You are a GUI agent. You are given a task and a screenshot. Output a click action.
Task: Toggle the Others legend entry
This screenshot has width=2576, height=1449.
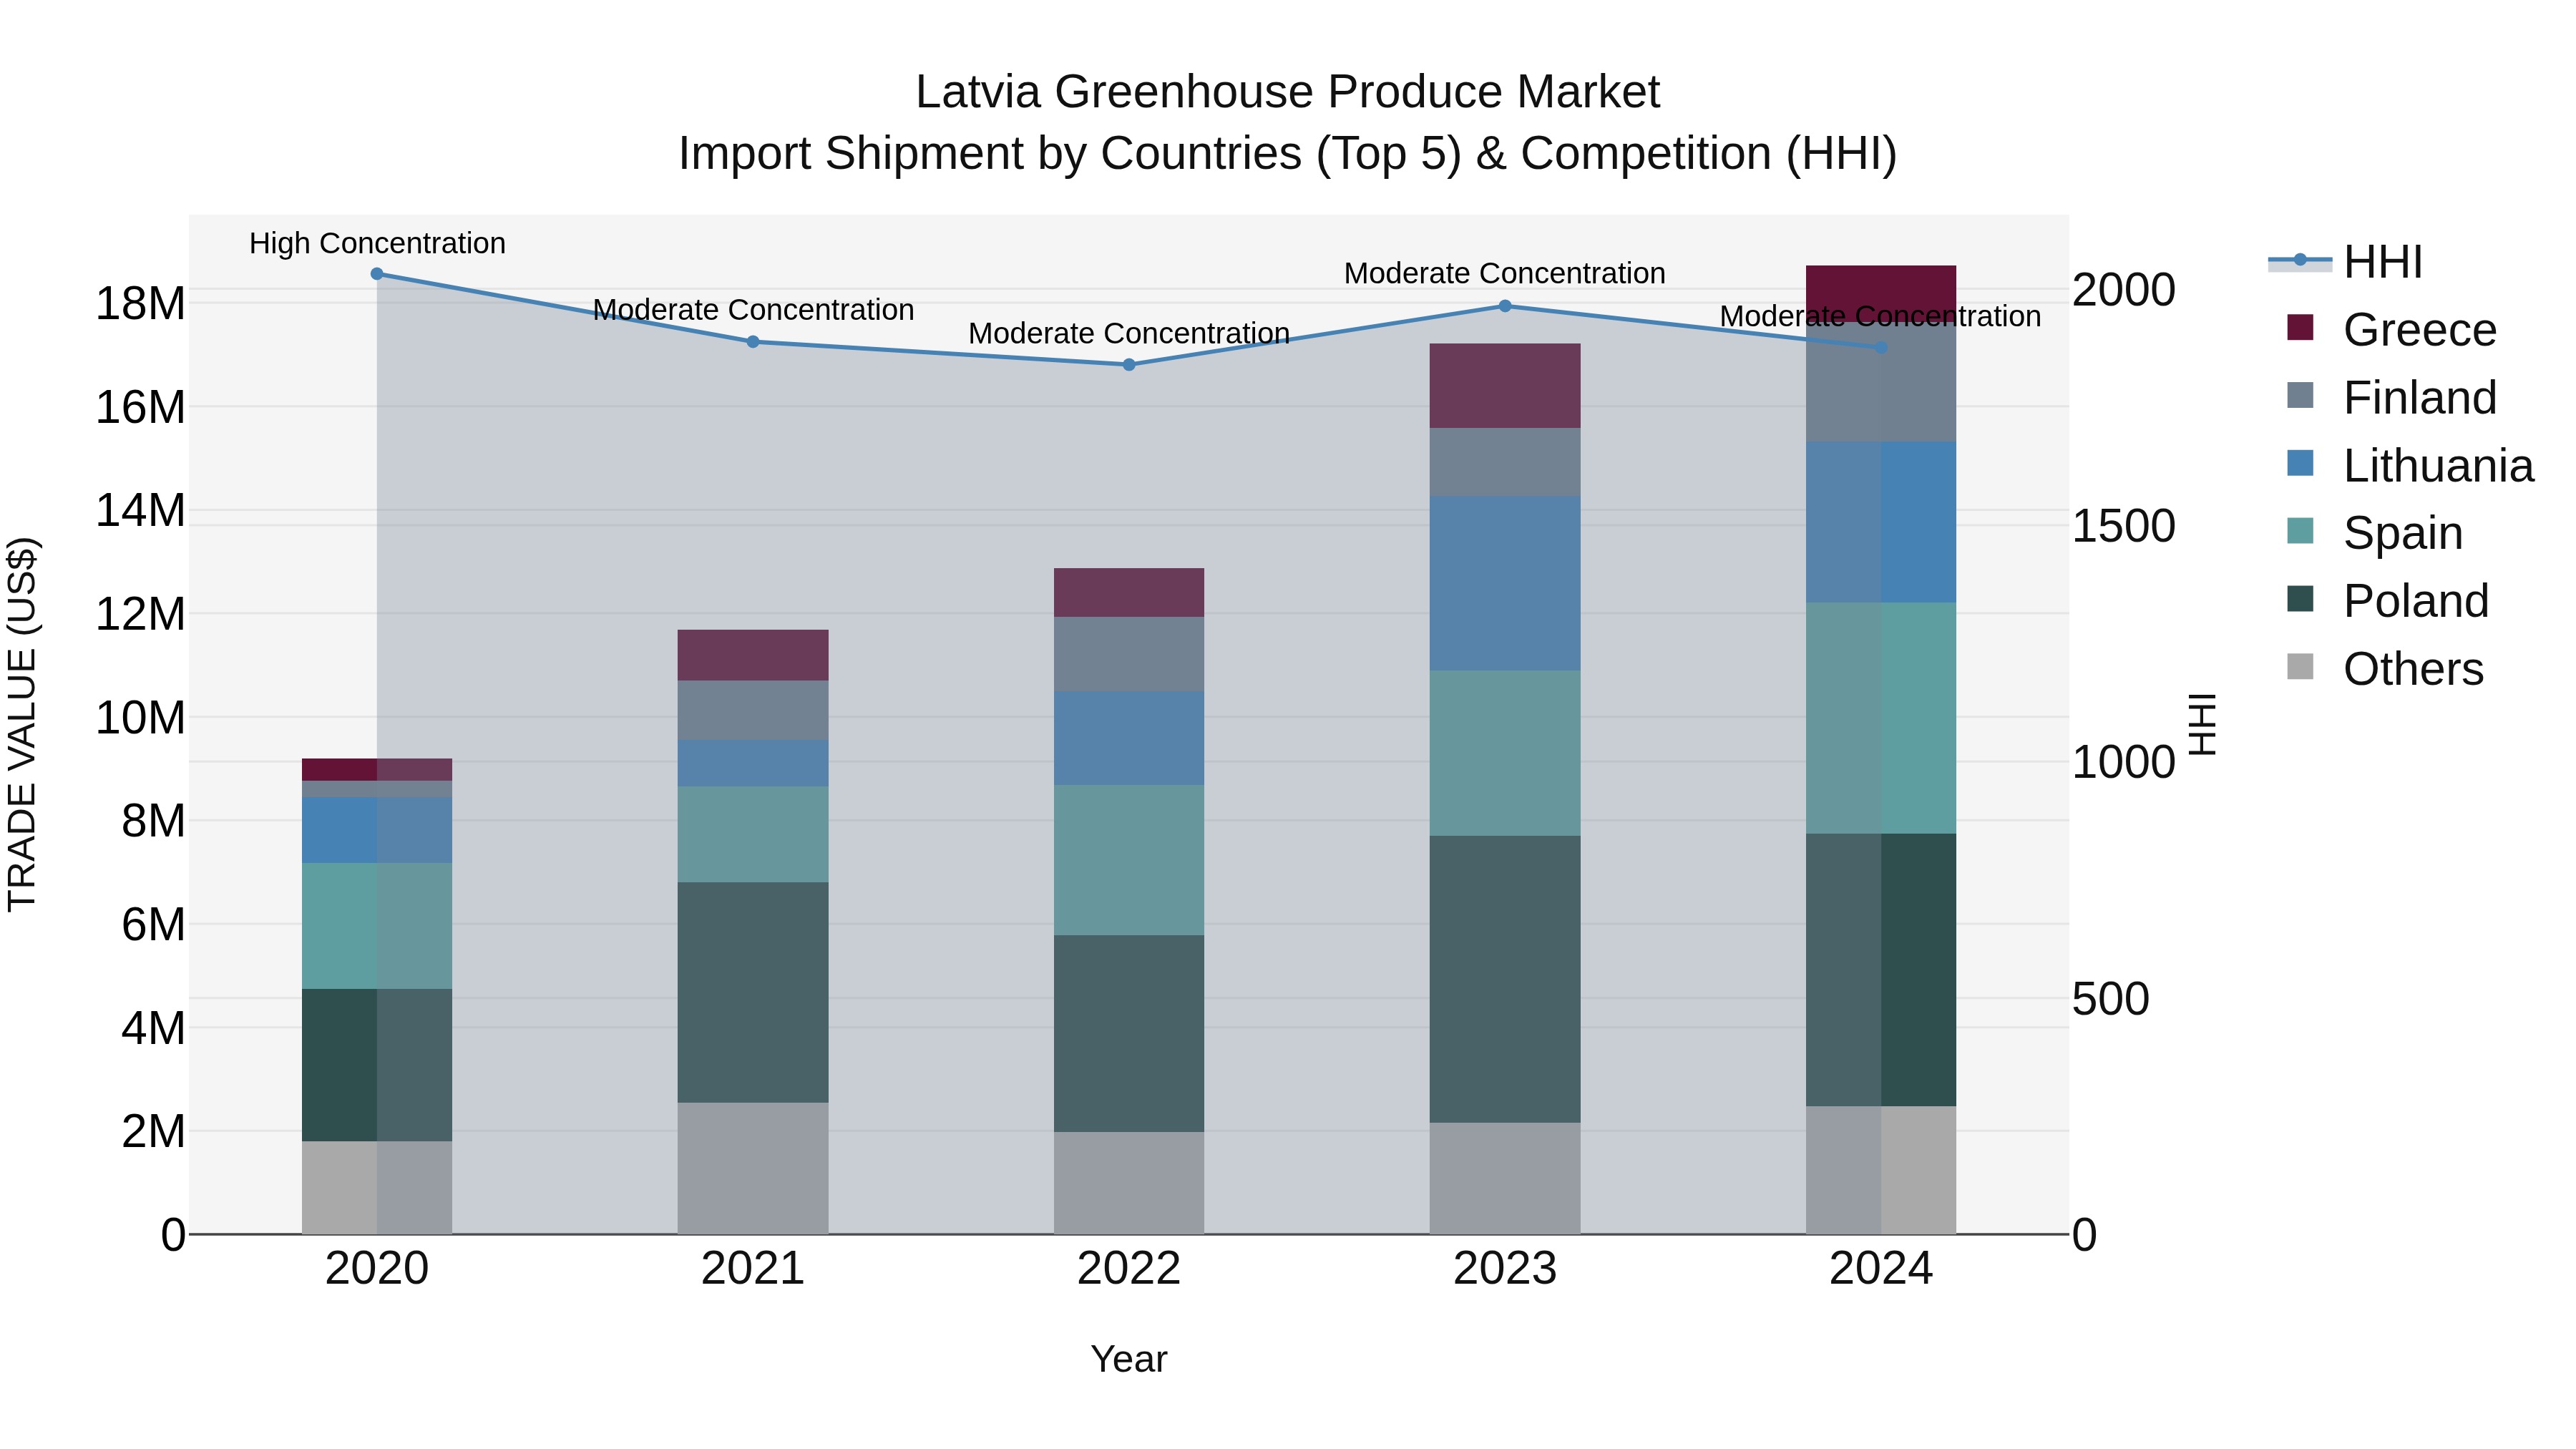2384,669
